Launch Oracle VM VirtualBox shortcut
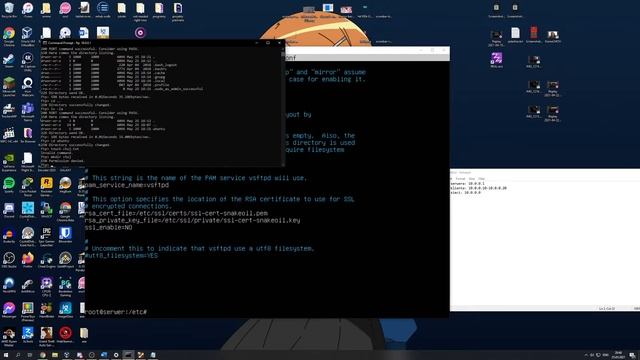Image resolution: width=640 pixels, height=360 pixels. coord(27,36)
